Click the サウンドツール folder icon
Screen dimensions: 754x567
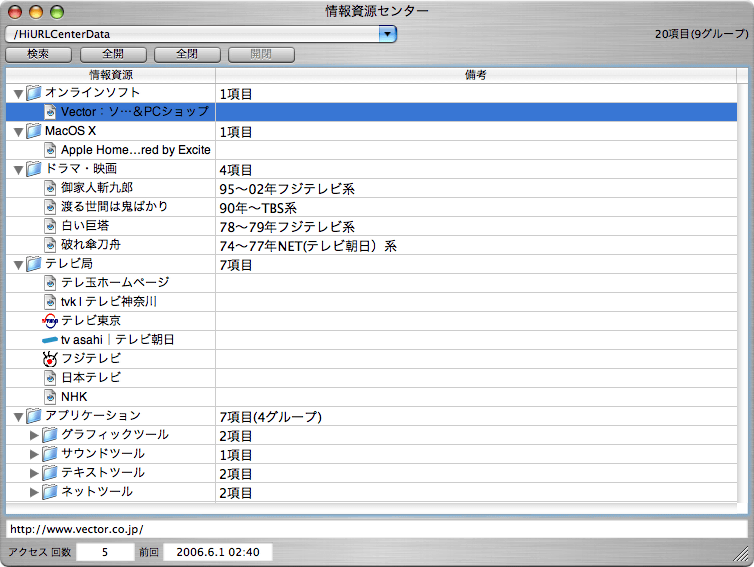pyautogui.click(x=50, y=454)
